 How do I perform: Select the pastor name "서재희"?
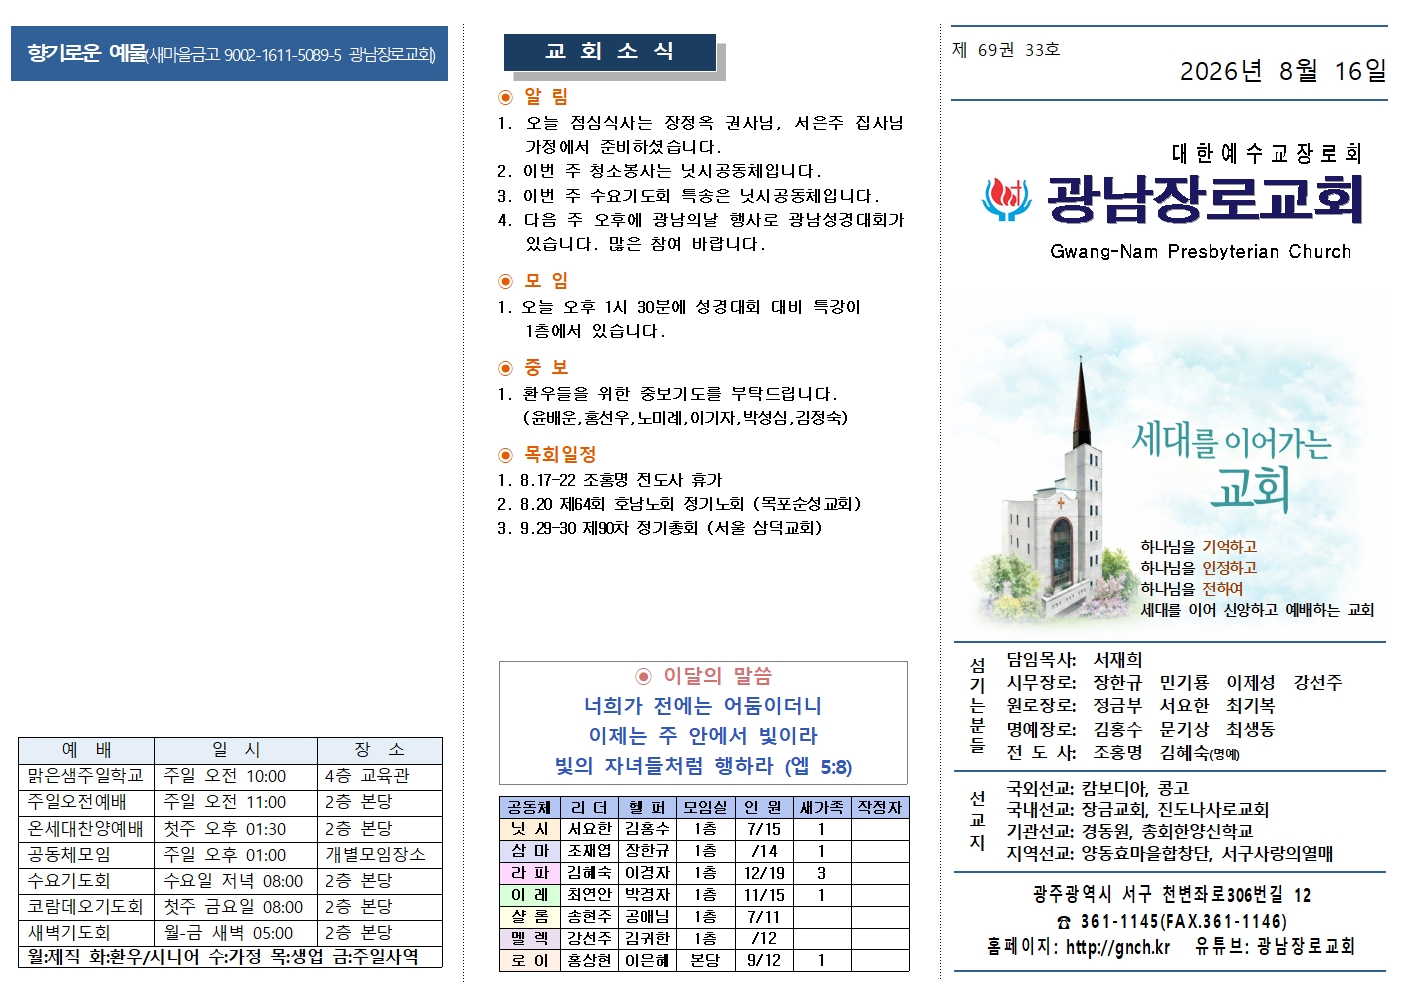(x=1118, y=660)
